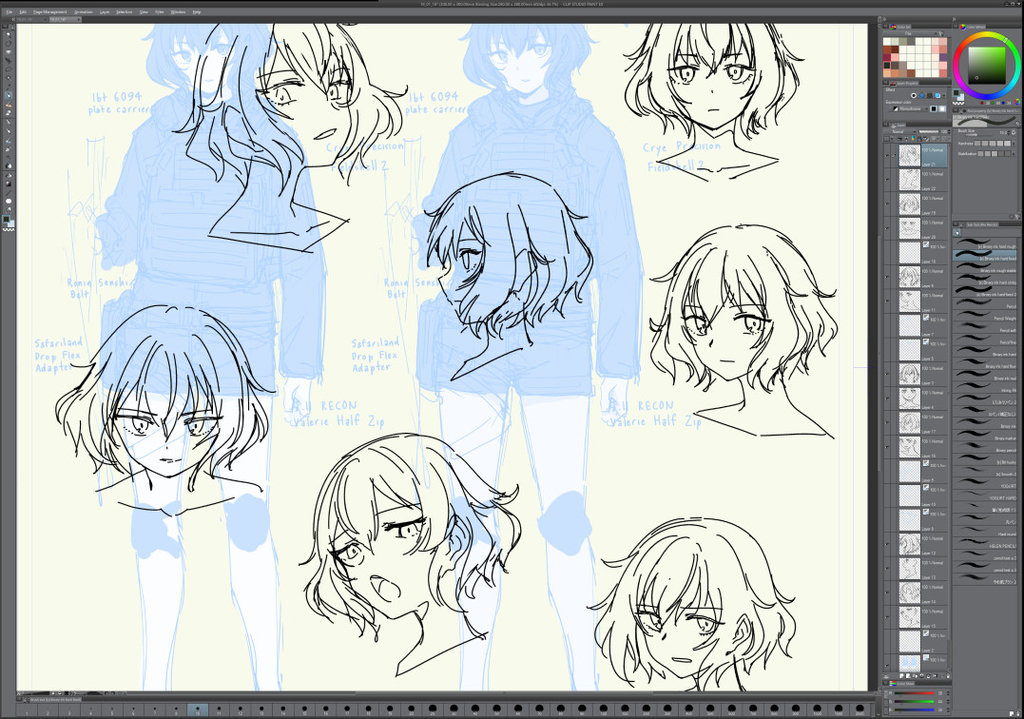Click the Delete layer trash icon
The height and width of the screenshot is (719, 1024).
pyautogui.click(x=948, y=676)
